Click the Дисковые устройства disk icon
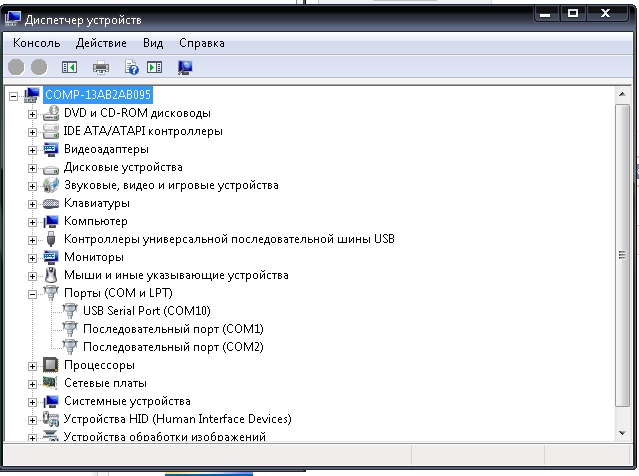This screenshot has width=639, height=476. [x=51, y=168]
